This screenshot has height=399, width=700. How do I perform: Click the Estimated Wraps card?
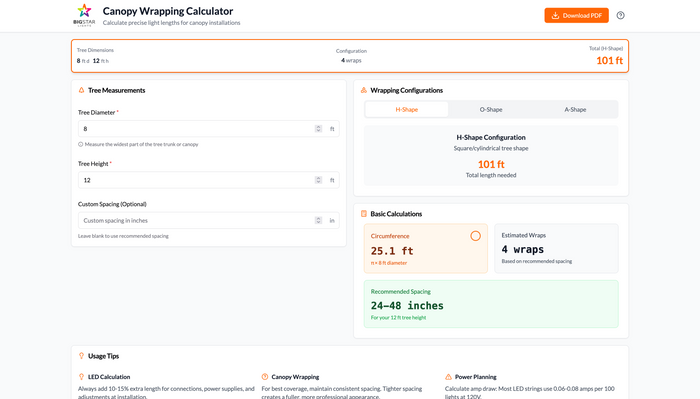click(x=556, y=248)
